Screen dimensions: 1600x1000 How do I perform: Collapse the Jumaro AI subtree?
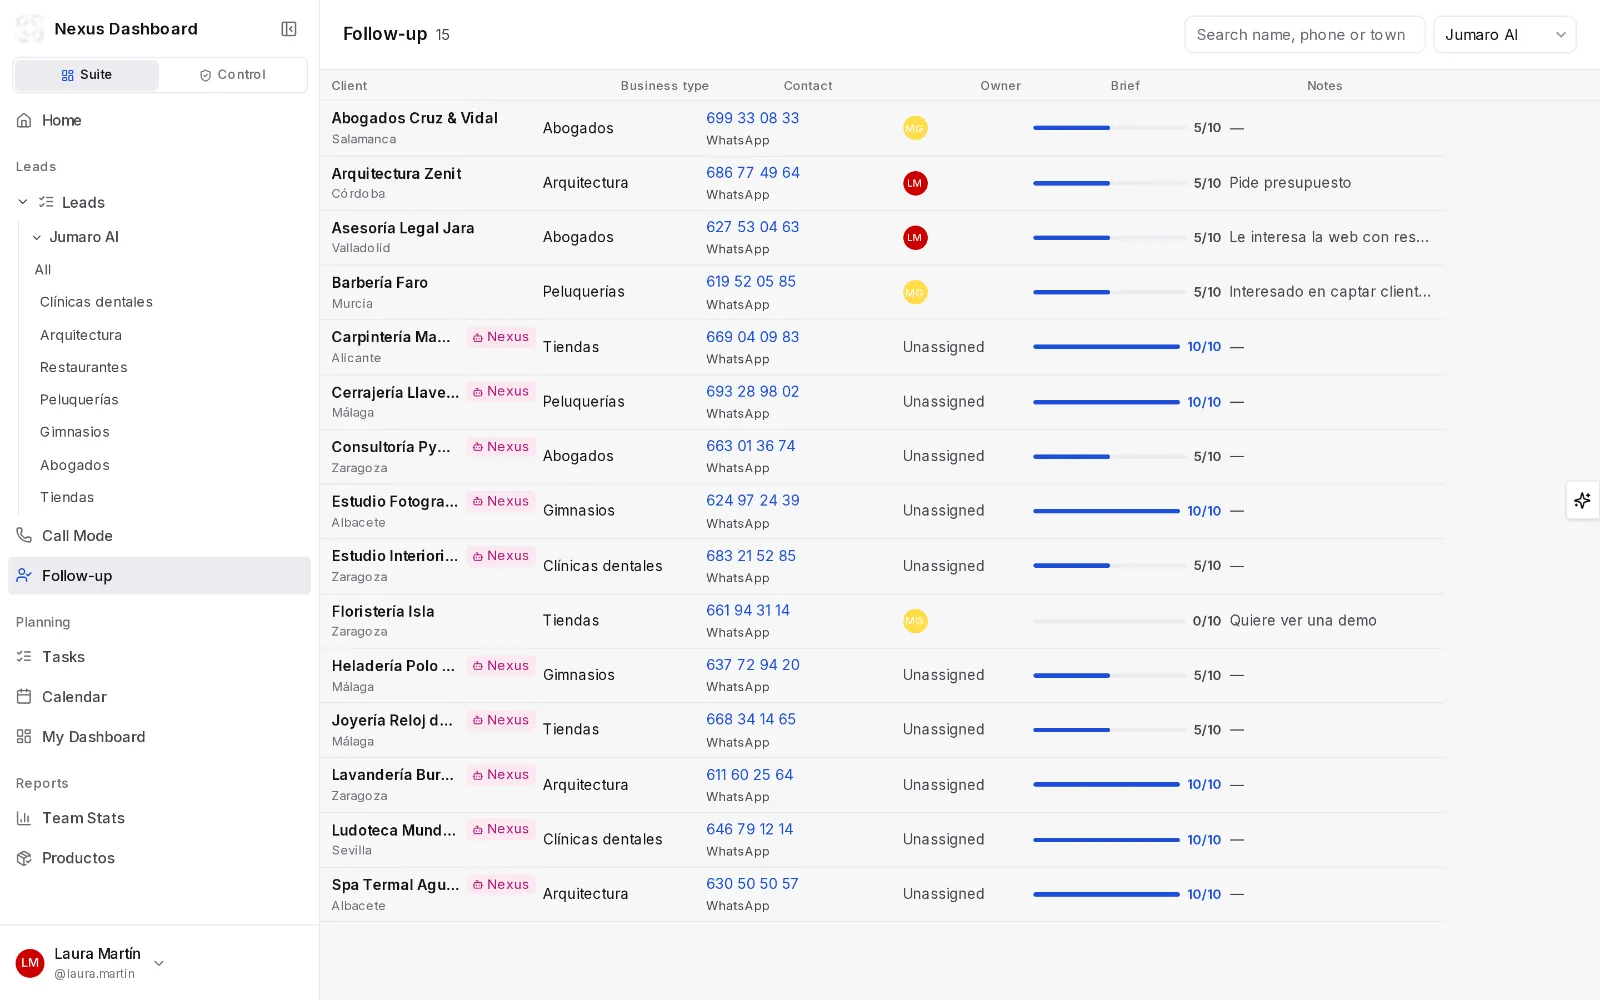click(37, 237)
